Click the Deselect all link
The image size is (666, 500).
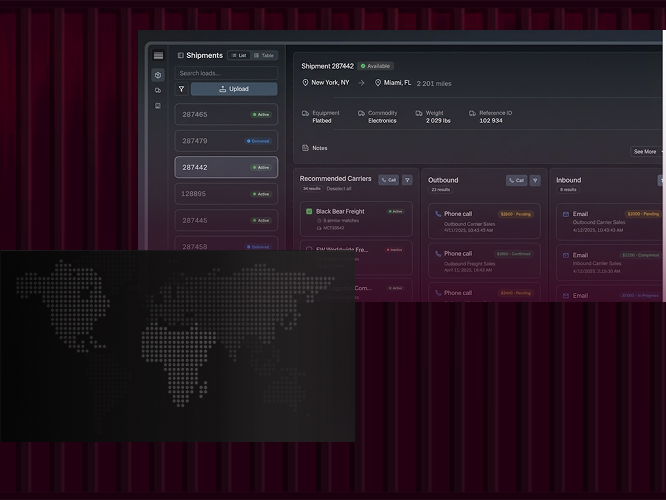(339, 188)
